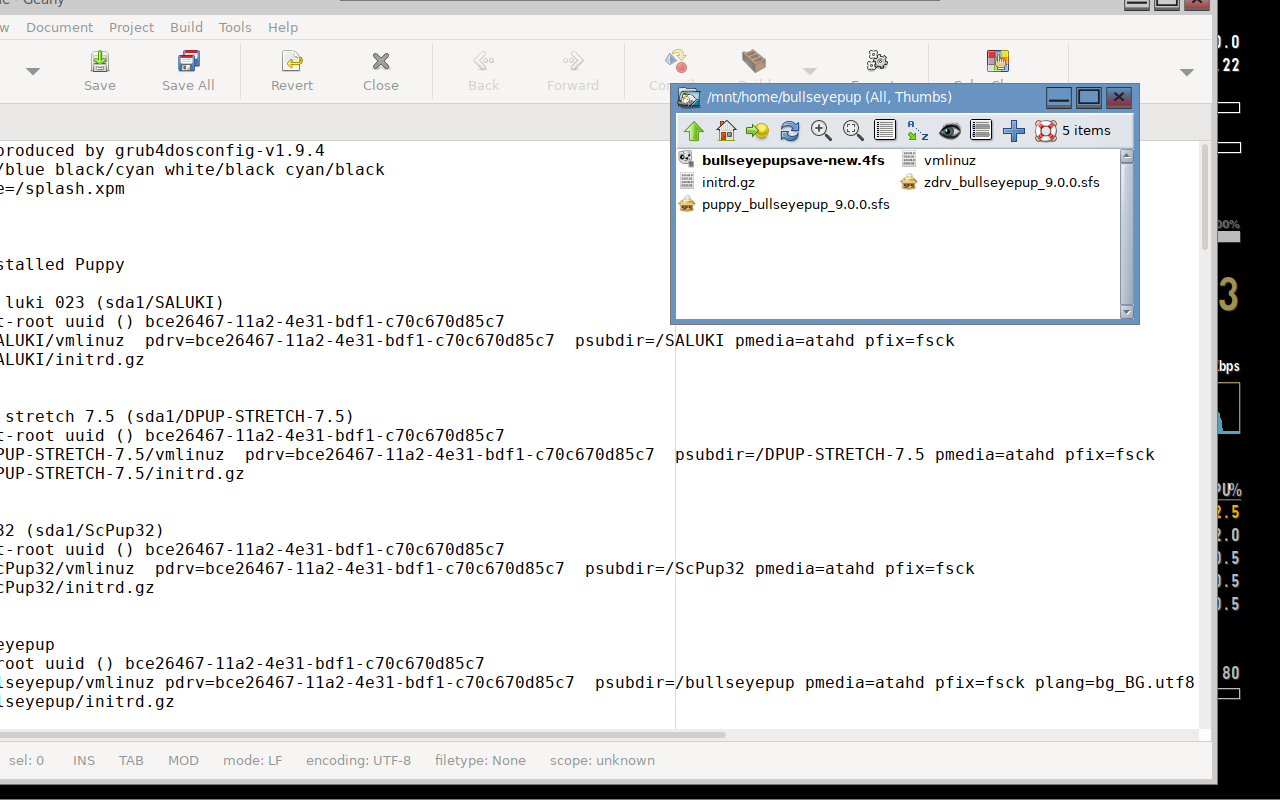Place cursor on '/splash.xpm' text
Image resolution: width=1280 pixels, height=800 pixels.
tap(69, 189)
